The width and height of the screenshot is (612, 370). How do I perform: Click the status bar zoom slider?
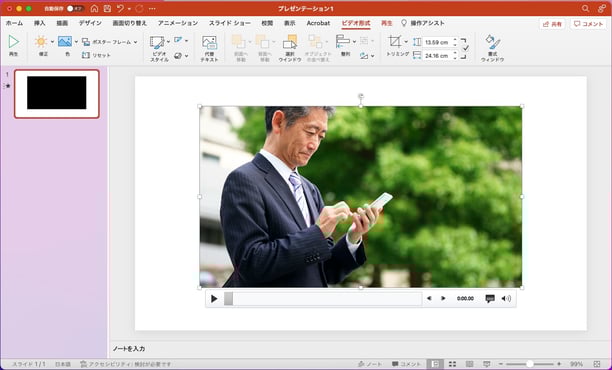pos(530,364)
